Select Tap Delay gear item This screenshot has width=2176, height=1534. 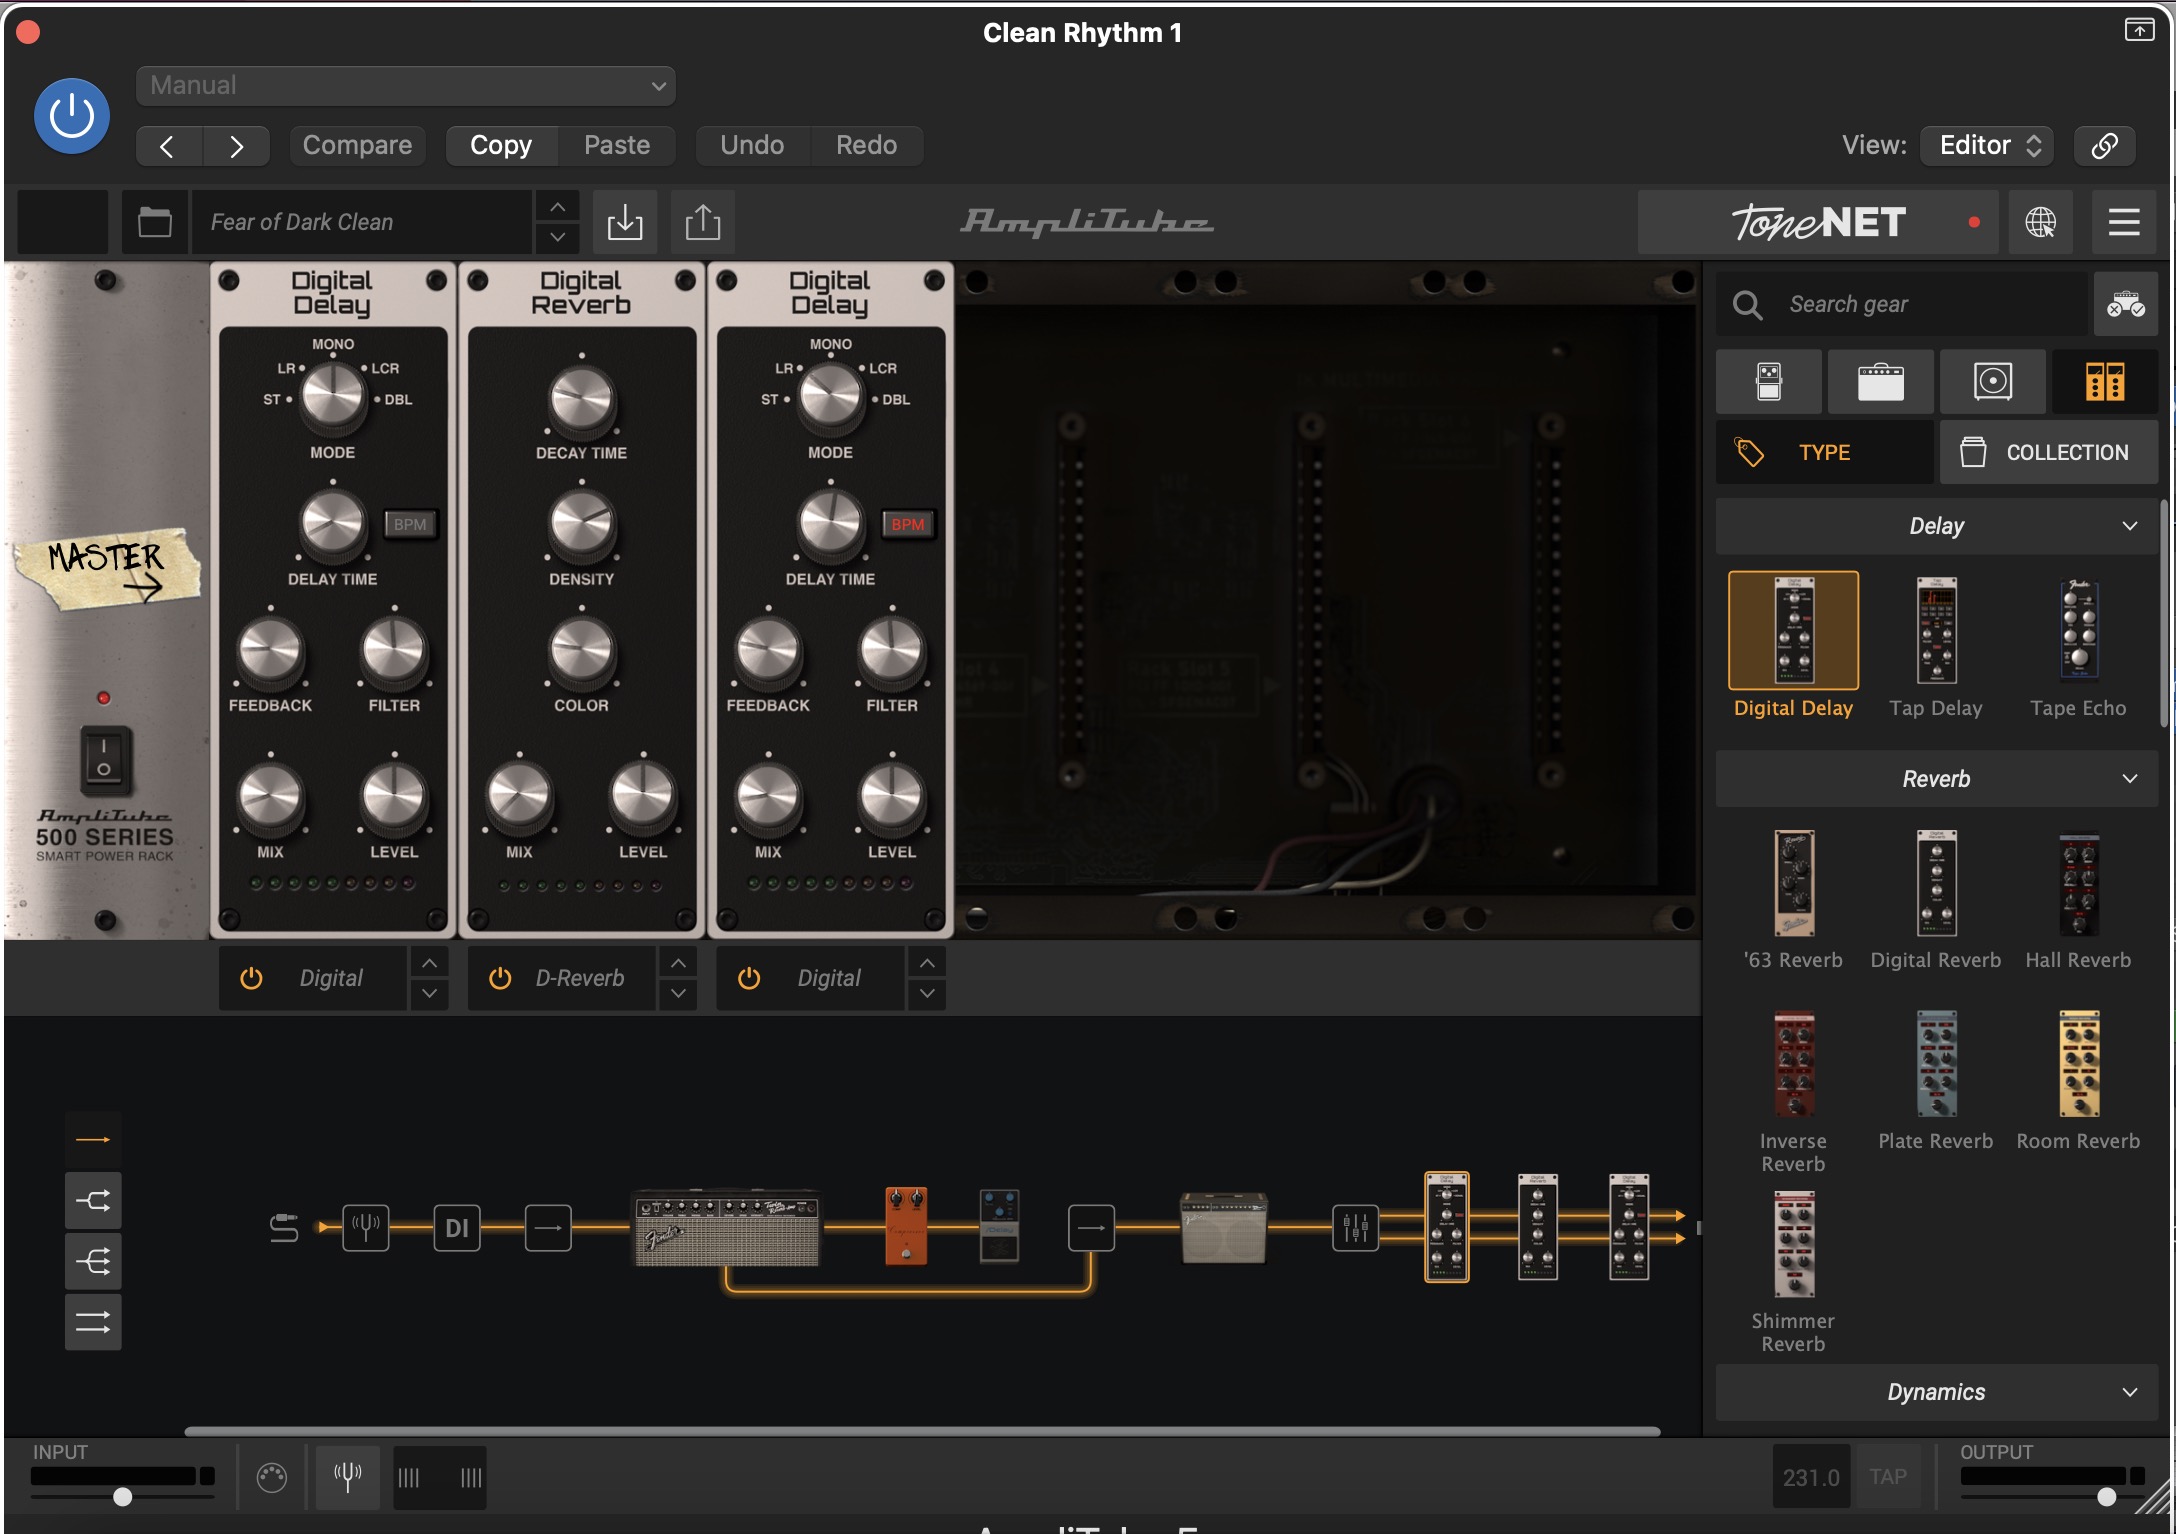[x=1936, y=646]
